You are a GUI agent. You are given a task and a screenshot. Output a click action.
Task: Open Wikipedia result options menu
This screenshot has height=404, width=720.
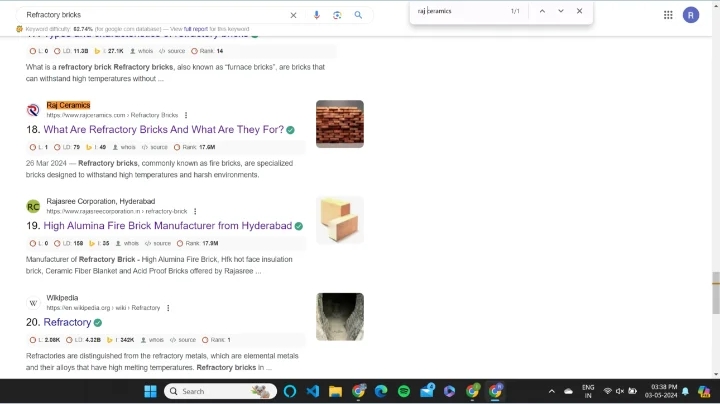[168, 308]
